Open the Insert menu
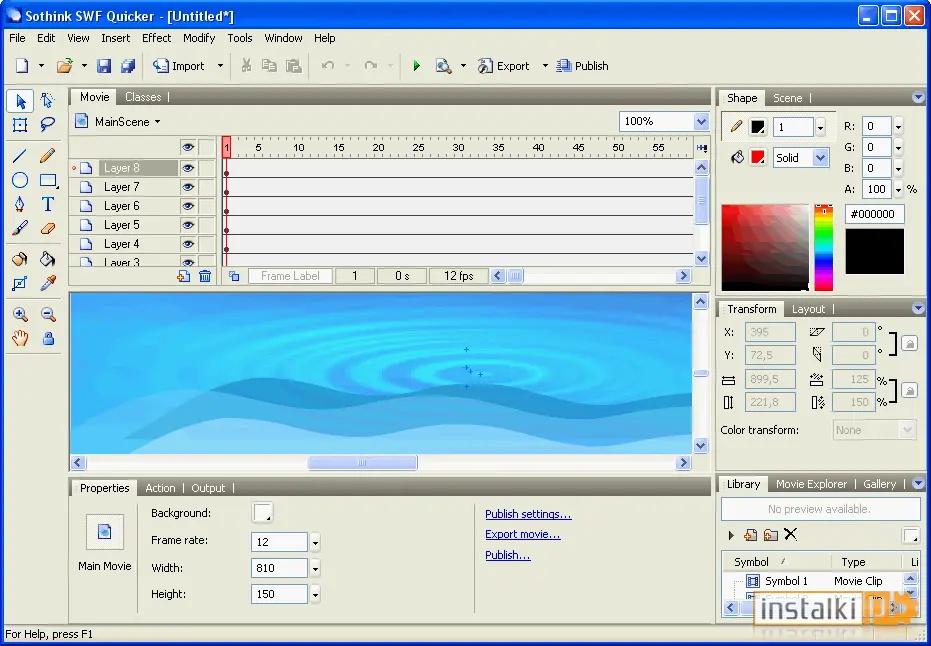This screenshot has width=931, height=646. [115, 38]
